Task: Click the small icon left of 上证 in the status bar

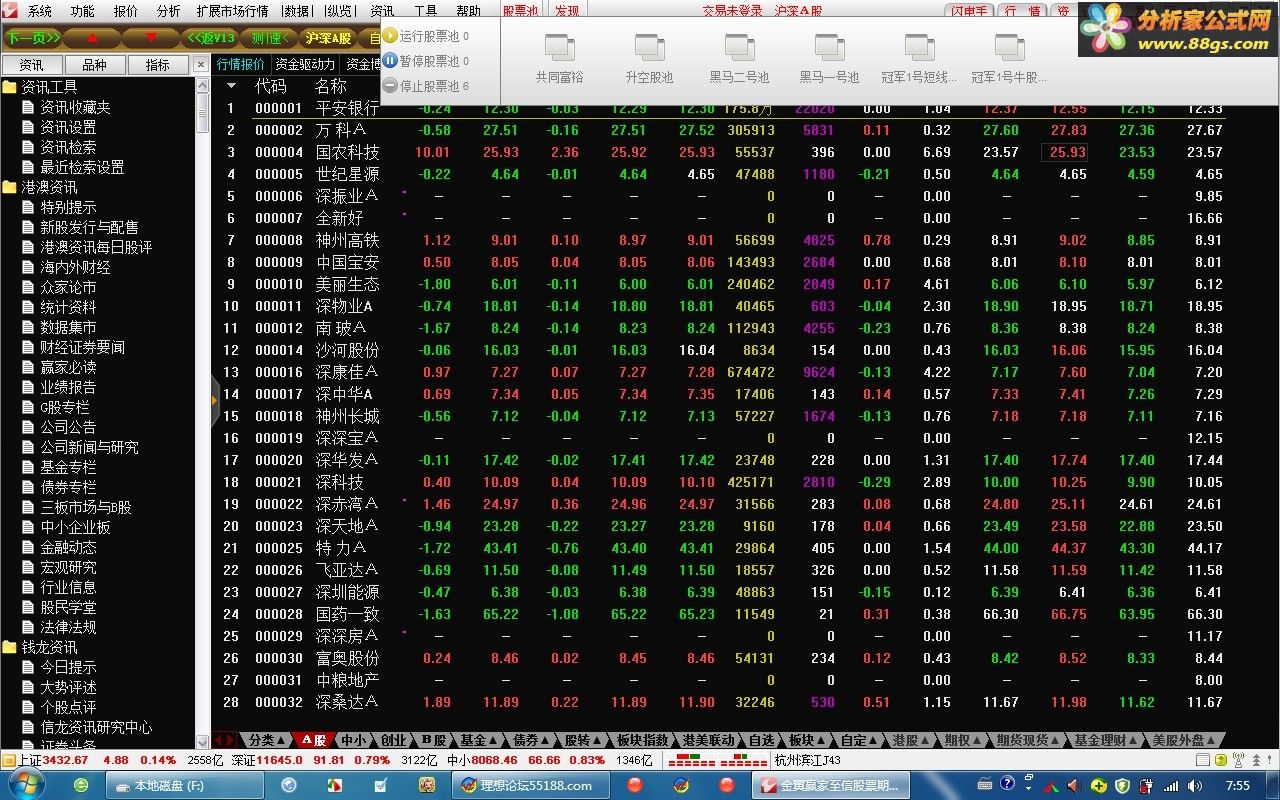Action: pyautogui.click(x=9, y=760)
